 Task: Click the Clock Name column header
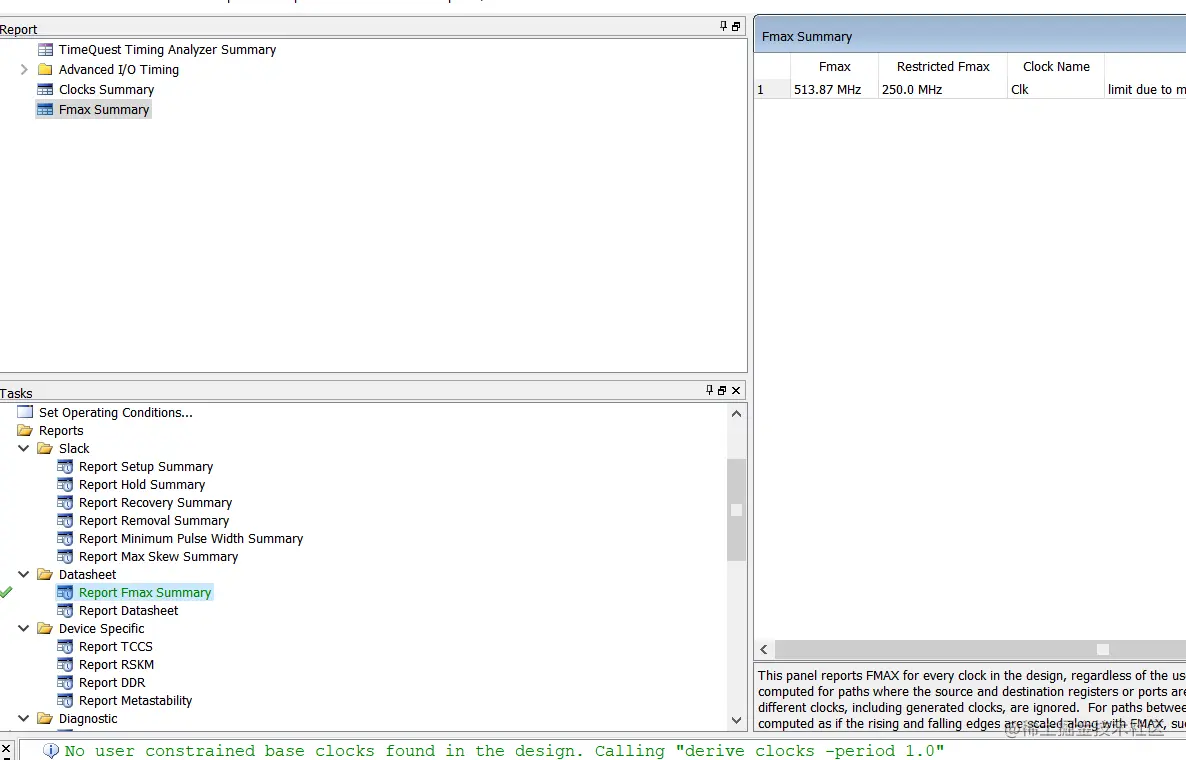click(x=1056, y=67)
